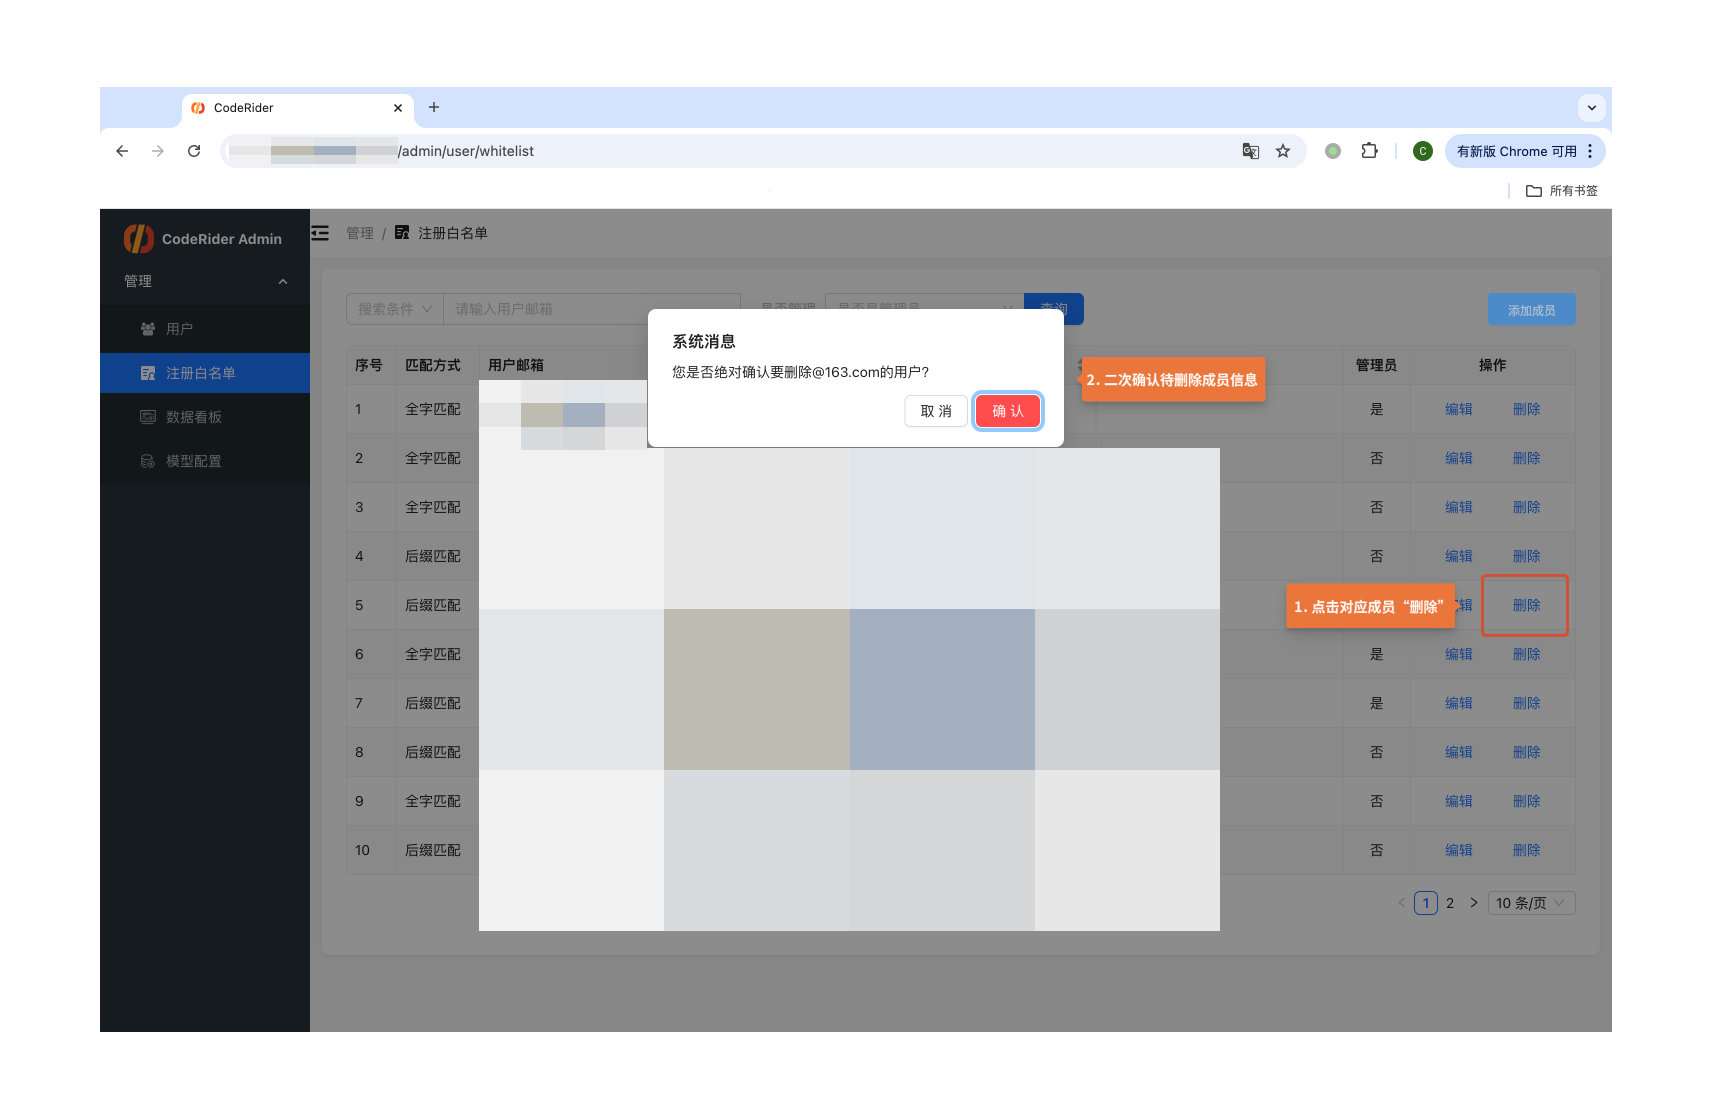Click the browser back arrow
The image size is (1713, 1120).
(122, 151)
